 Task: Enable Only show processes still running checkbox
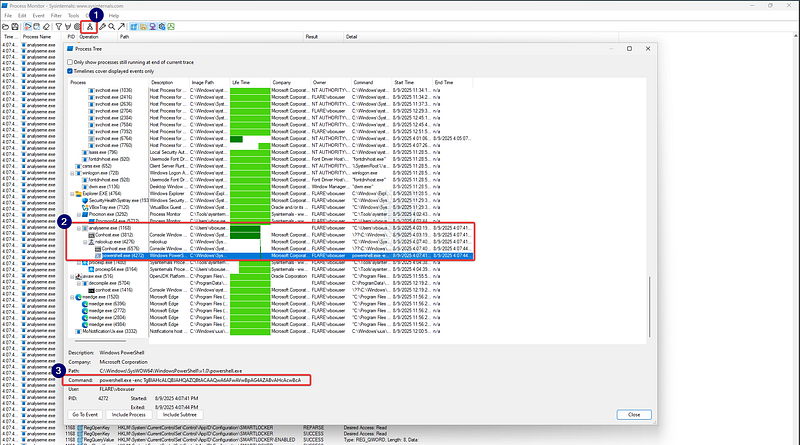[70, 62]
